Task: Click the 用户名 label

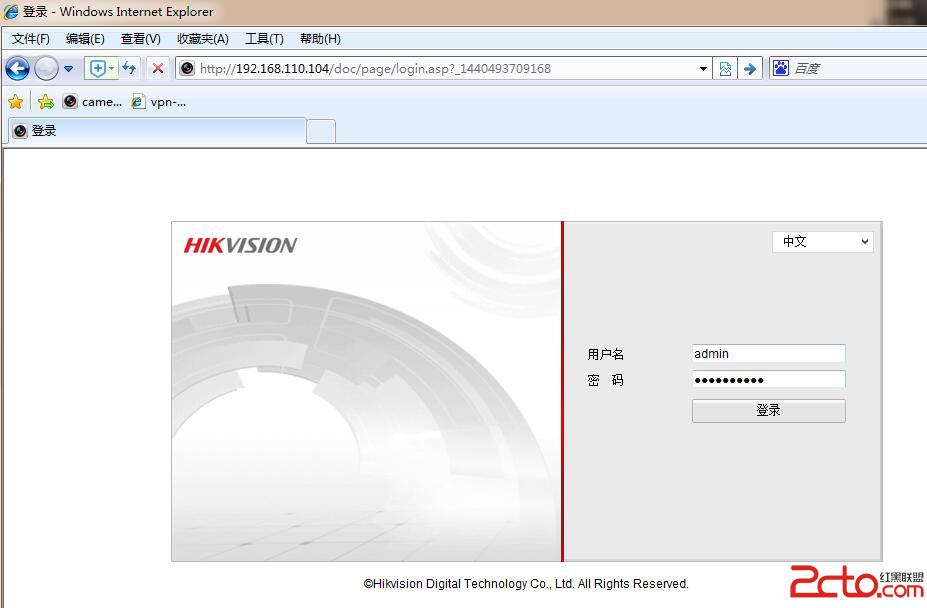Action: point(605,354)
